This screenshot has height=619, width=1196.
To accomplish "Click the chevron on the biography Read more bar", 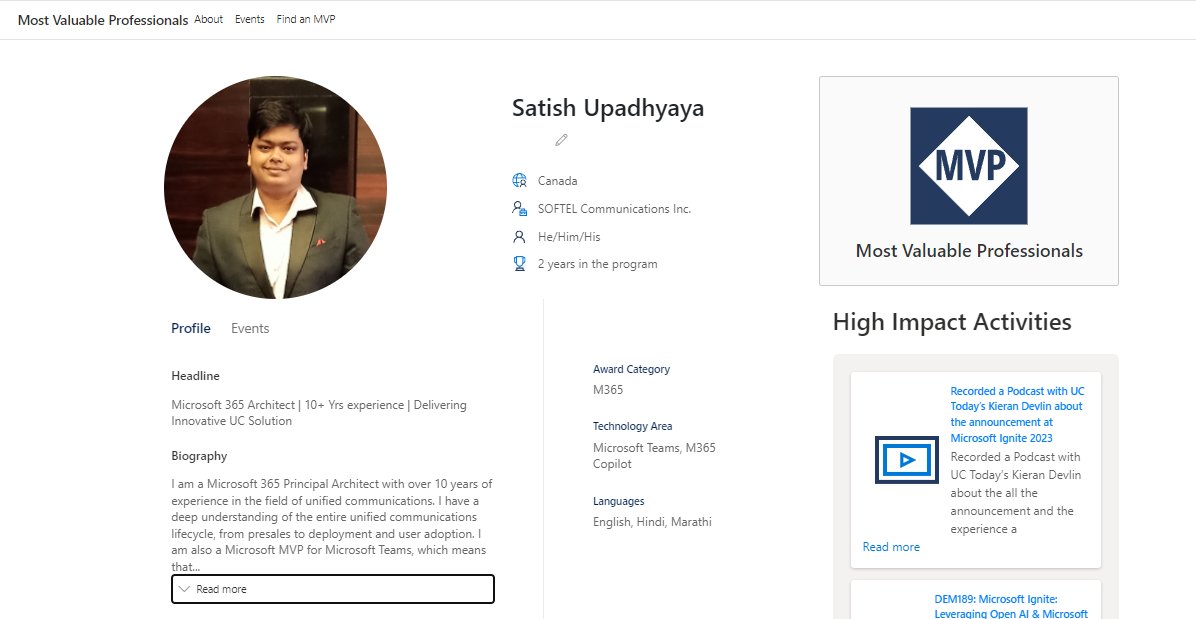I will tap(184, 589).
